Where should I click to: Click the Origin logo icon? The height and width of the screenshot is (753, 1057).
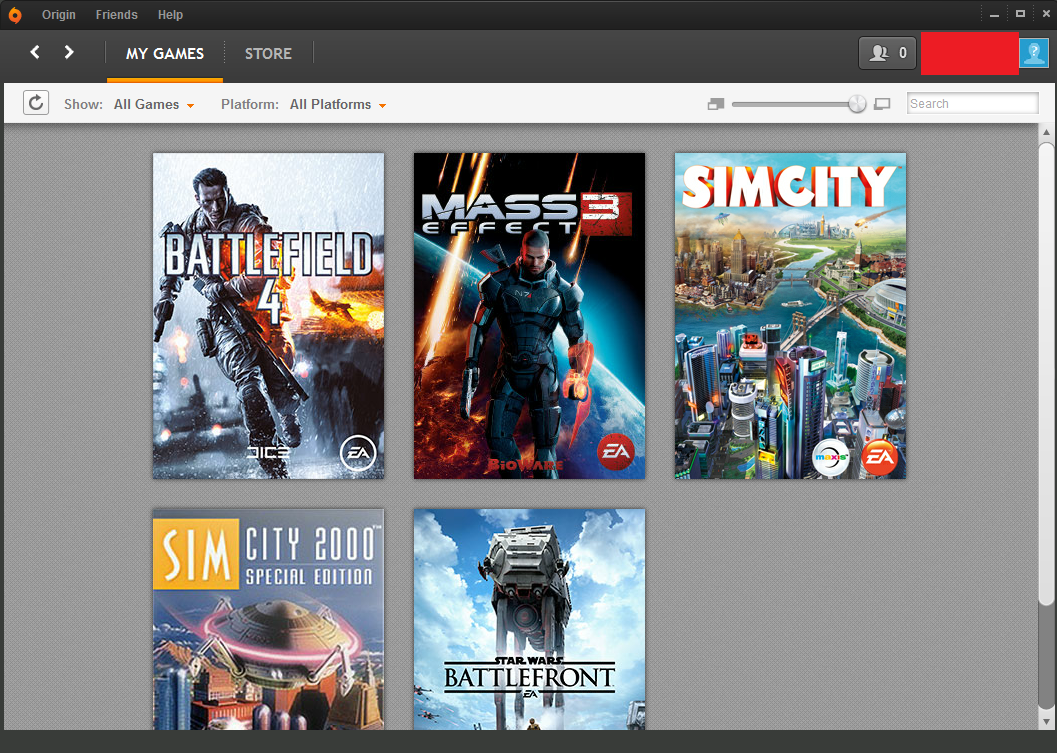click(15, 15)
